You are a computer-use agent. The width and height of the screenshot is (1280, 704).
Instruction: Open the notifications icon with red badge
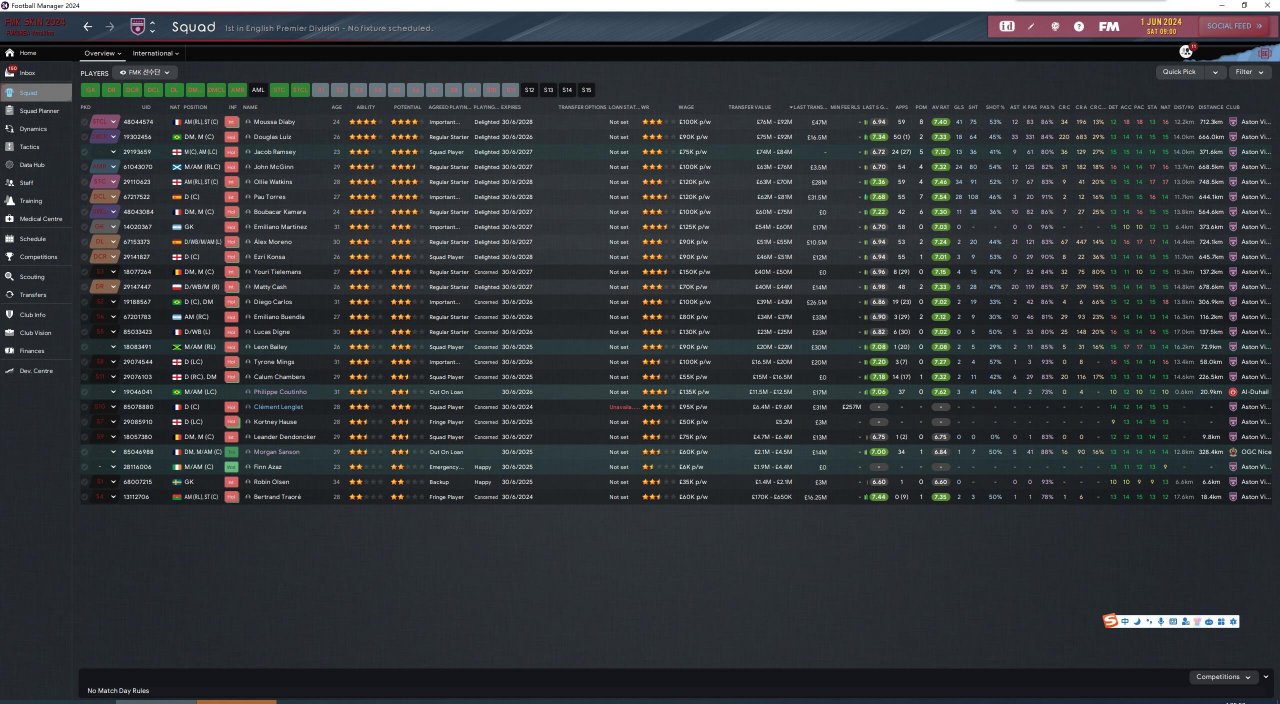(1187, 51)
